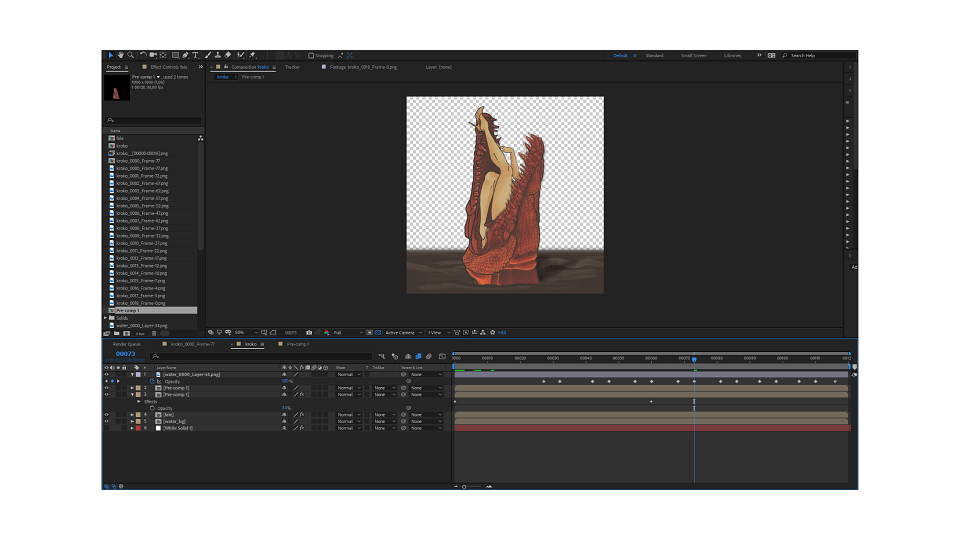Image resolution: width=960 pixels, height=540 pixels.
Task: Select the Zoom magnifier tool
Action: [x=130, y=55]
